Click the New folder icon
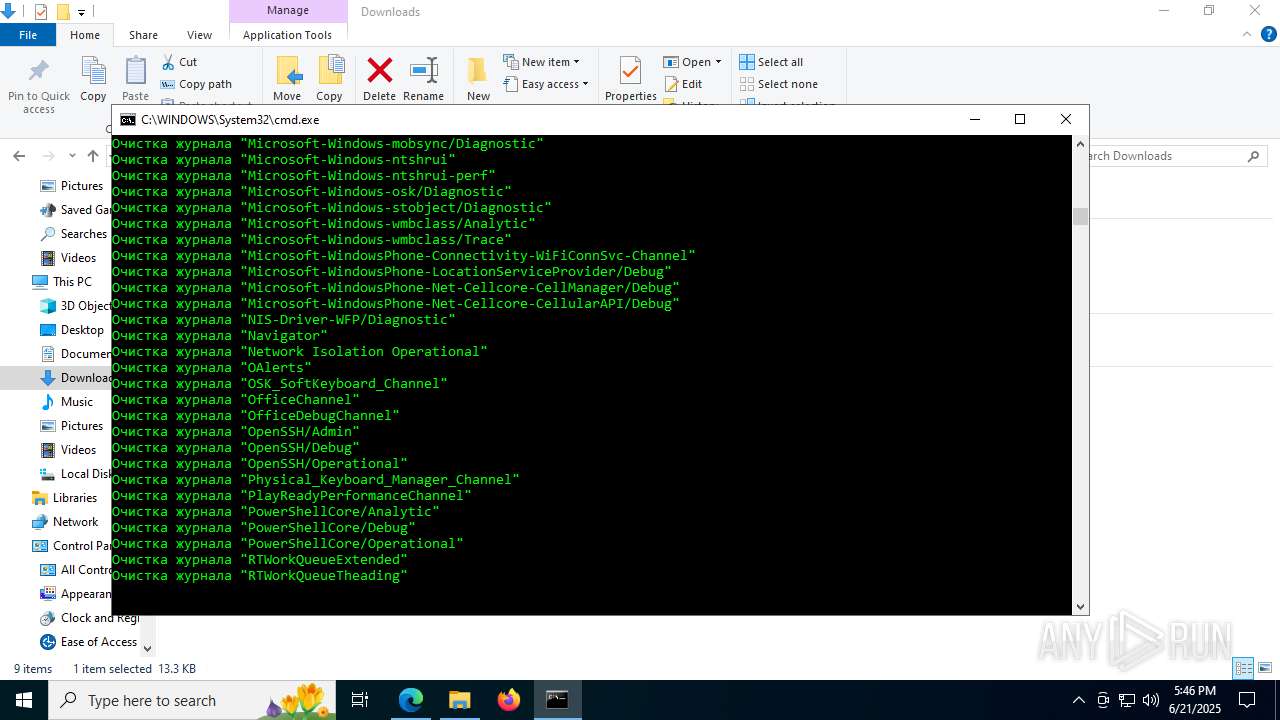Screen dimensions: 1280x720 (478, 71)
